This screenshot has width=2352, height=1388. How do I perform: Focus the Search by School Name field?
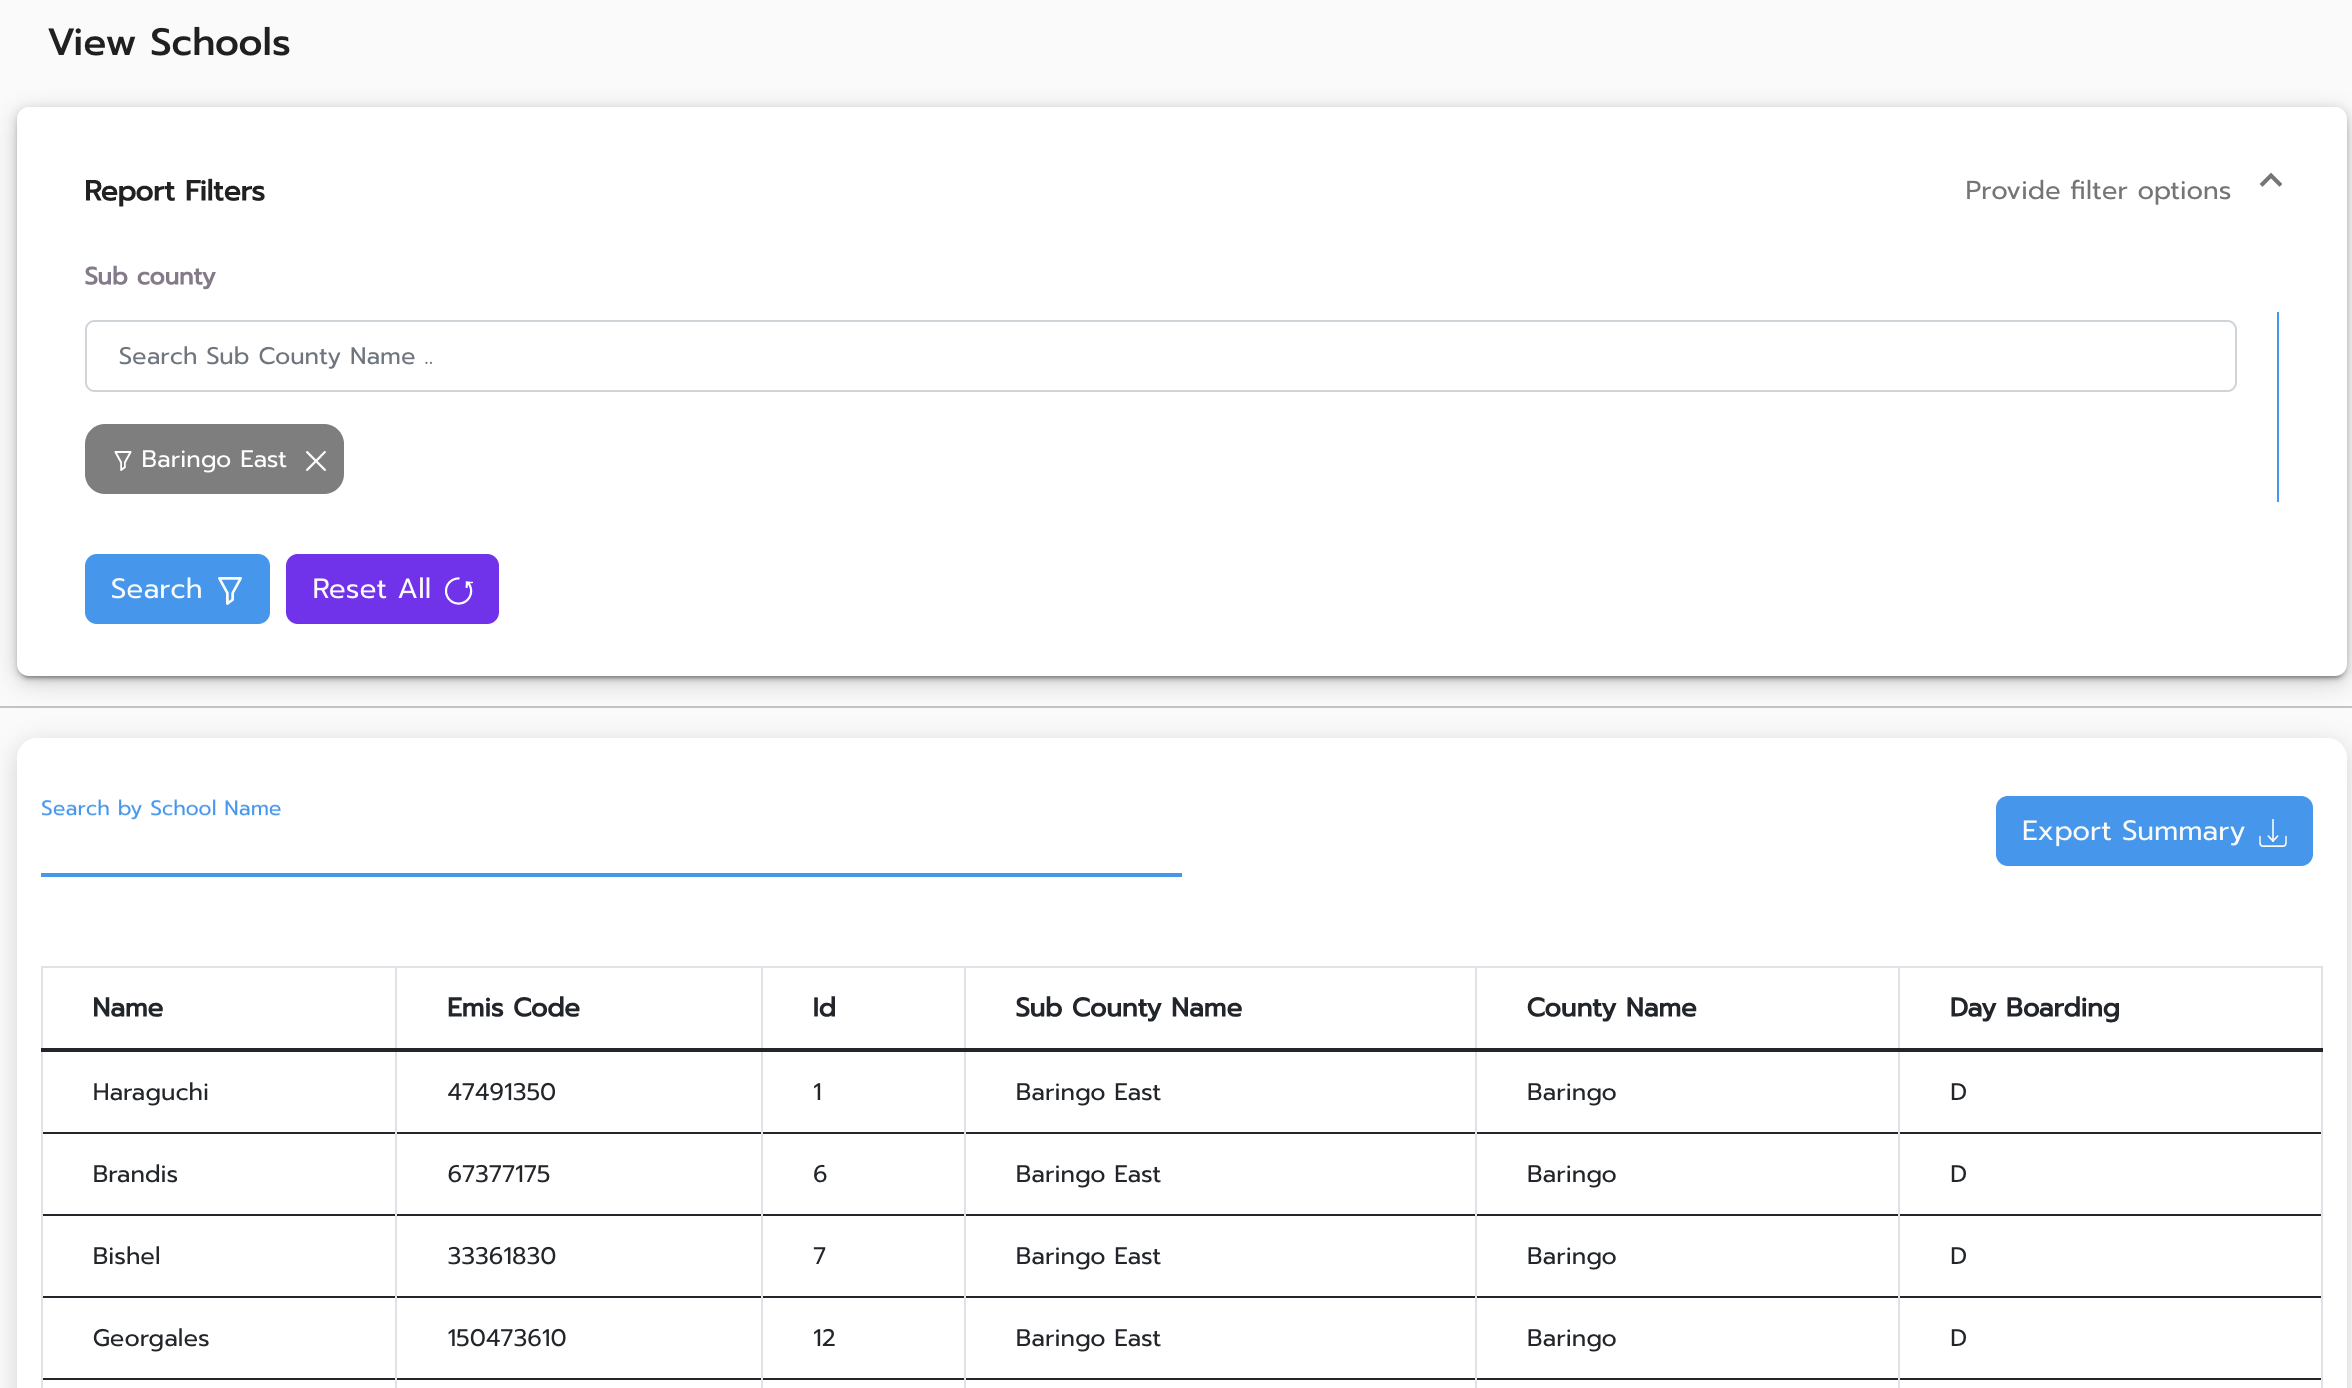(610, 846)
